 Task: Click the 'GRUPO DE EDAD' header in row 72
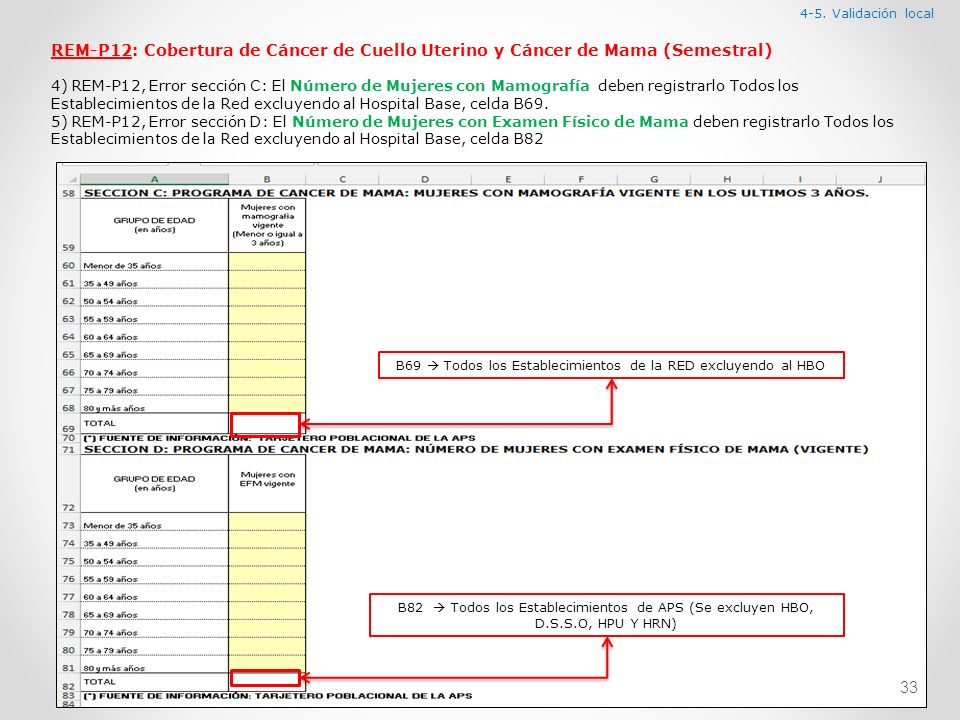pyautogui.click(x=154, y=483)
